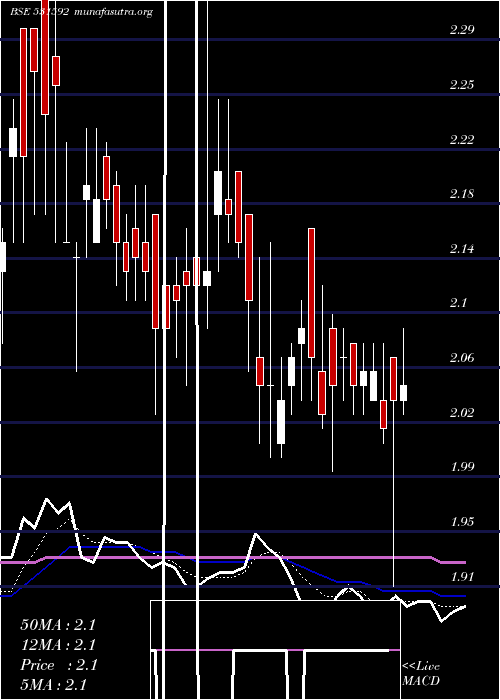Click the 1.91 price axis label
Viewport: 500px width, 700px height.
462,577
